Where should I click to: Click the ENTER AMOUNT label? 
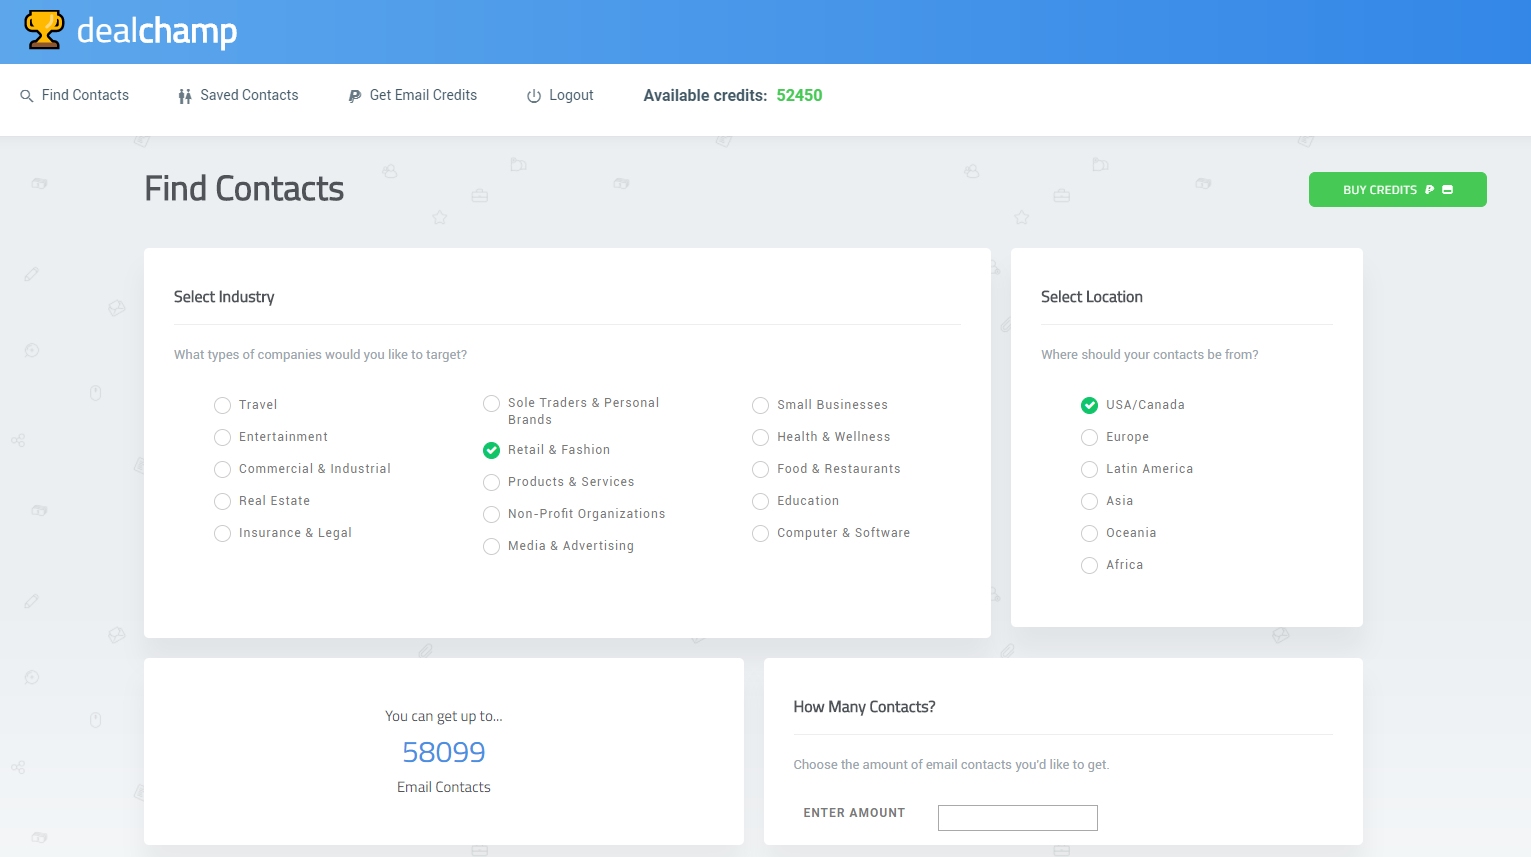click(854, 813)
